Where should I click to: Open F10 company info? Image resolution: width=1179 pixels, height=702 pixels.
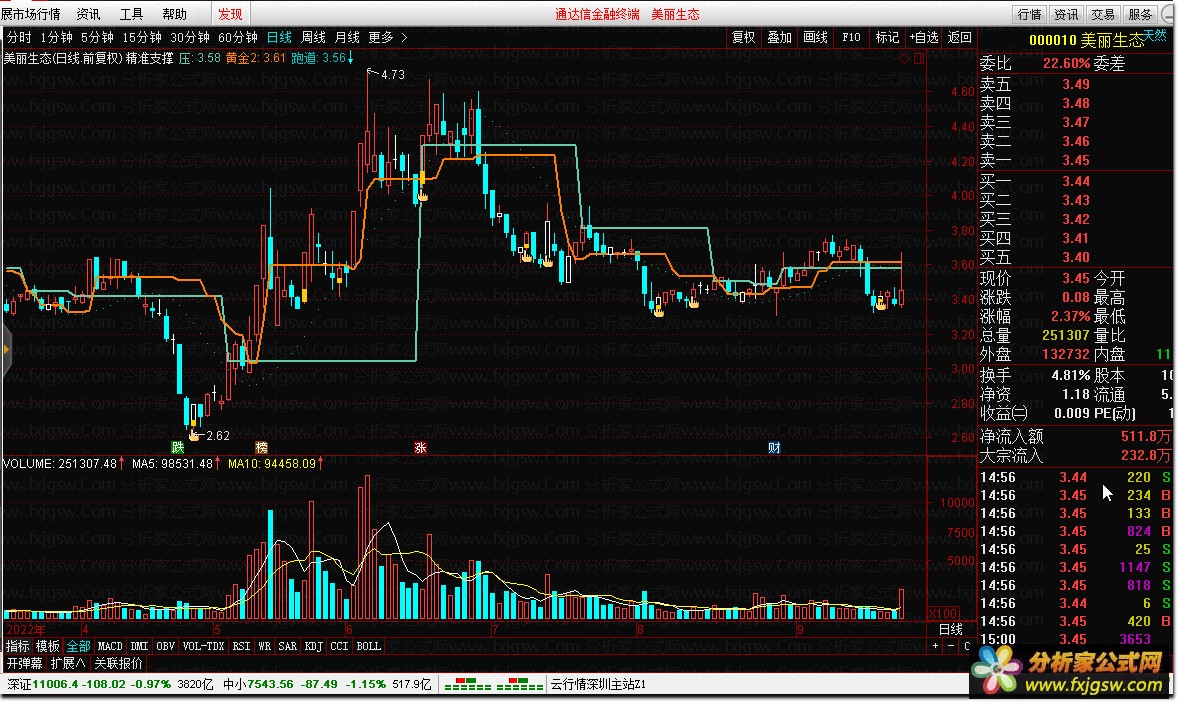point(851,37)
